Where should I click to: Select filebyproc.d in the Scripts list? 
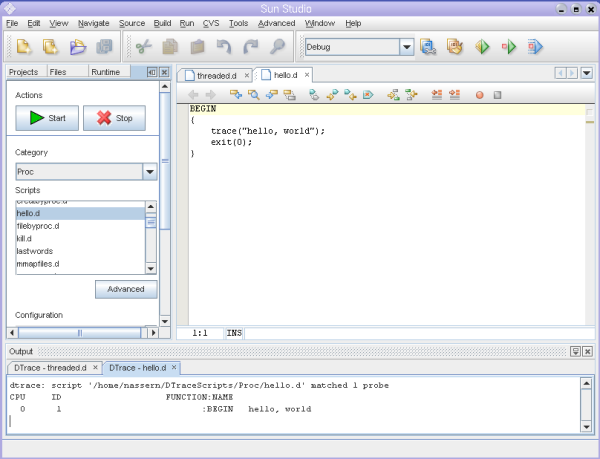tap(80, 226)
